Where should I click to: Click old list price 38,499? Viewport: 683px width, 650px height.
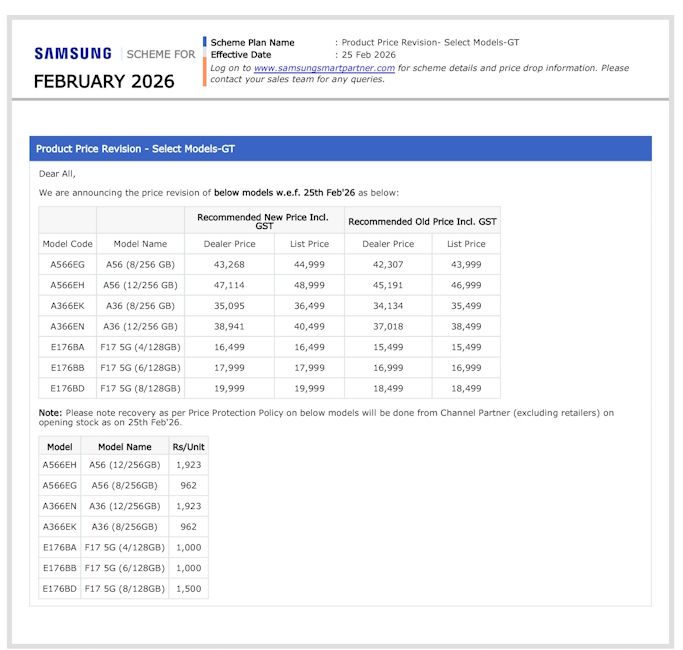[x=466, y=326]
